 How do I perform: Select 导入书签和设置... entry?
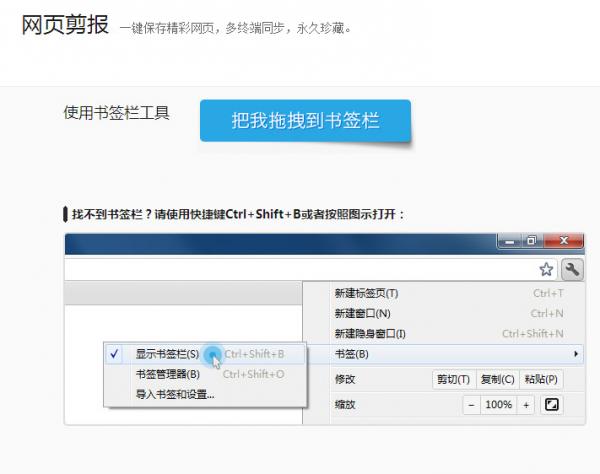coord(205,394)
